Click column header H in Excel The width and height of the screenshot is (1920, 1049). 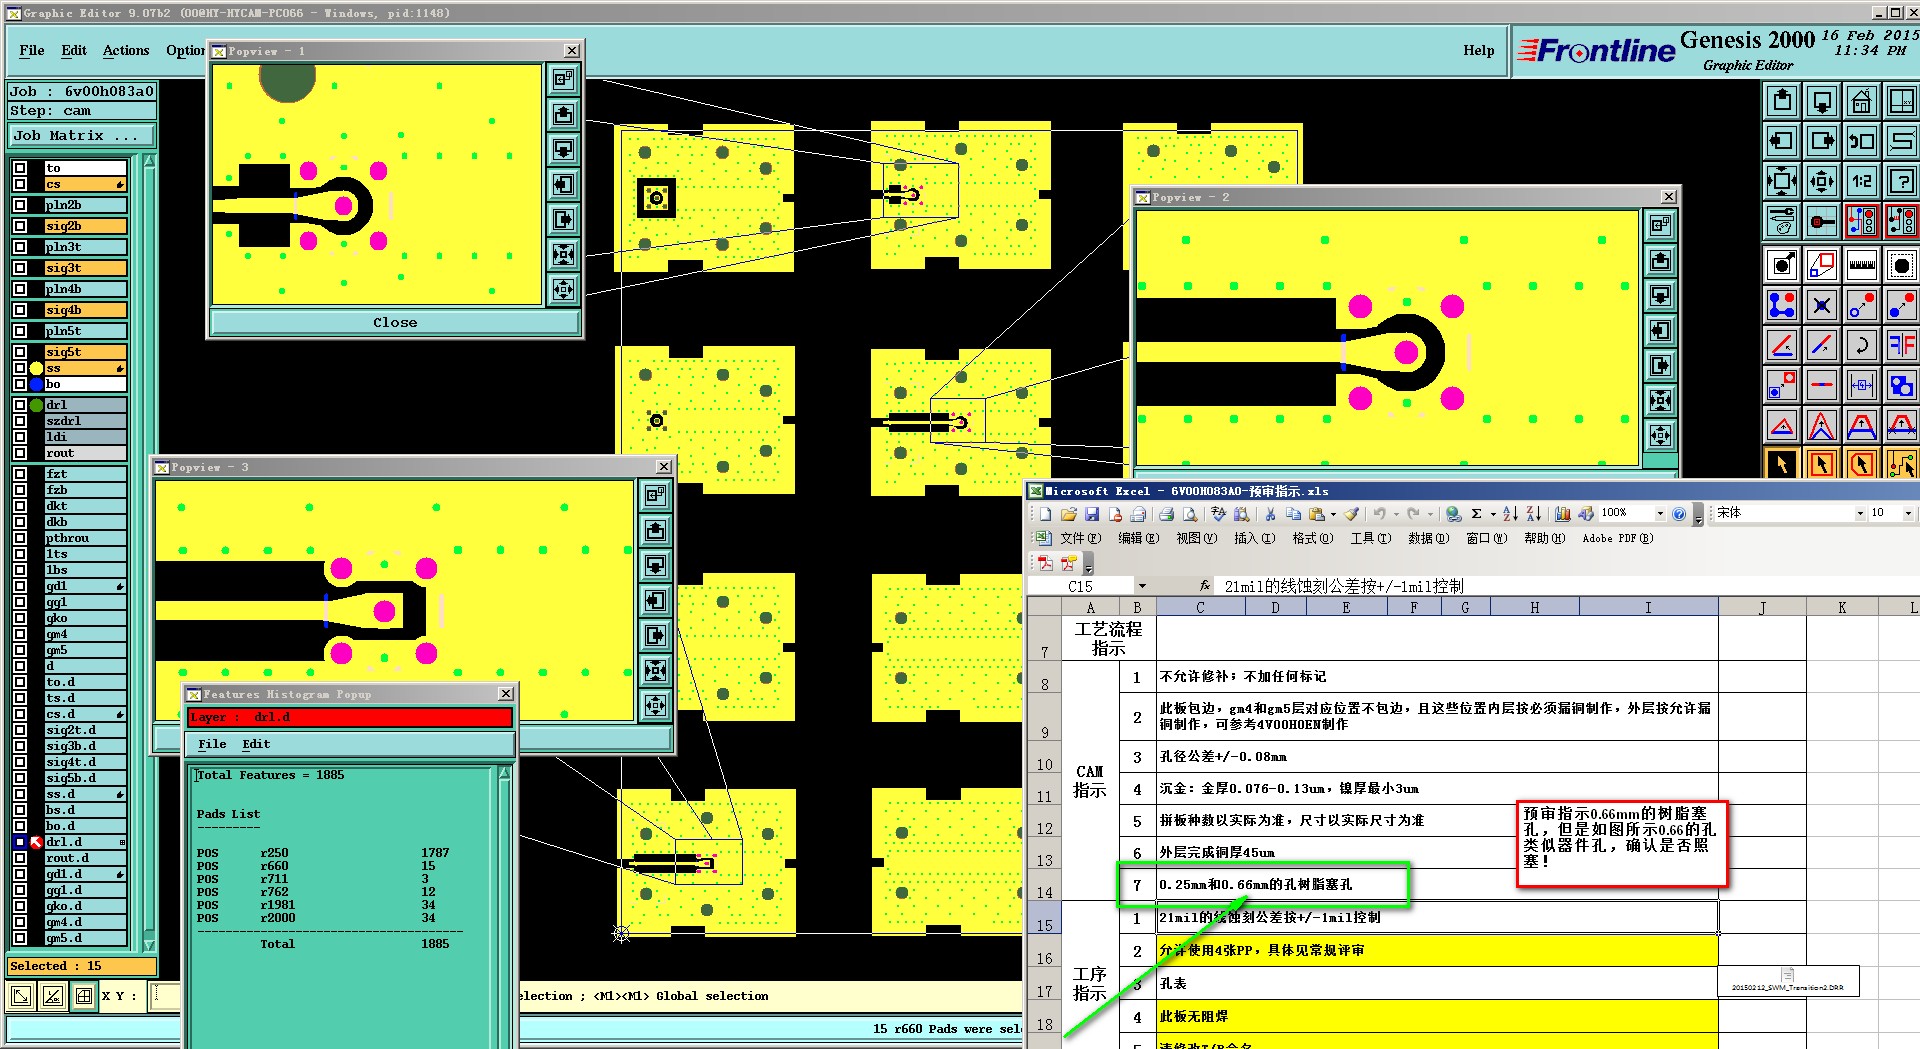tap(1534, 608)
